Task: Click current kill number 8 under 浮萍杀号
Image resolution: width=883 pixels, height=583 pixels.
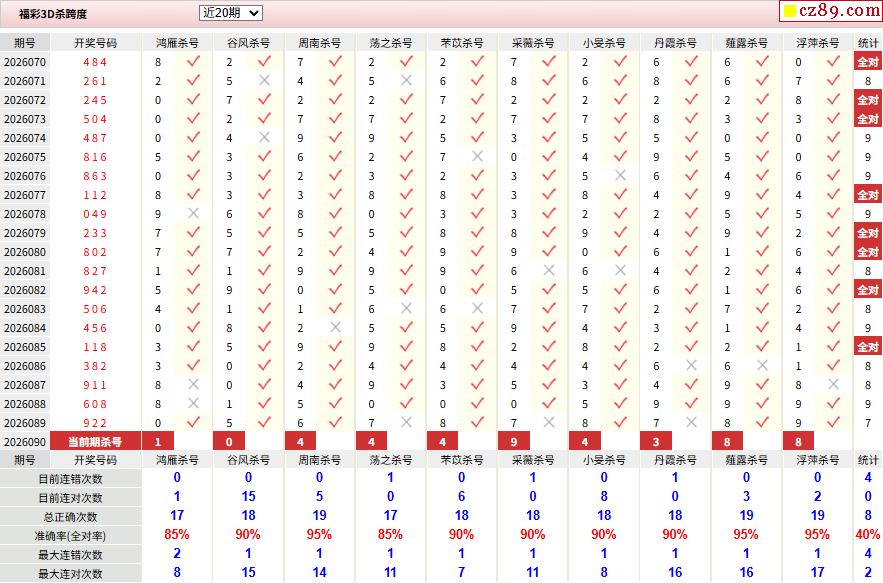Action: click(799, 442)
